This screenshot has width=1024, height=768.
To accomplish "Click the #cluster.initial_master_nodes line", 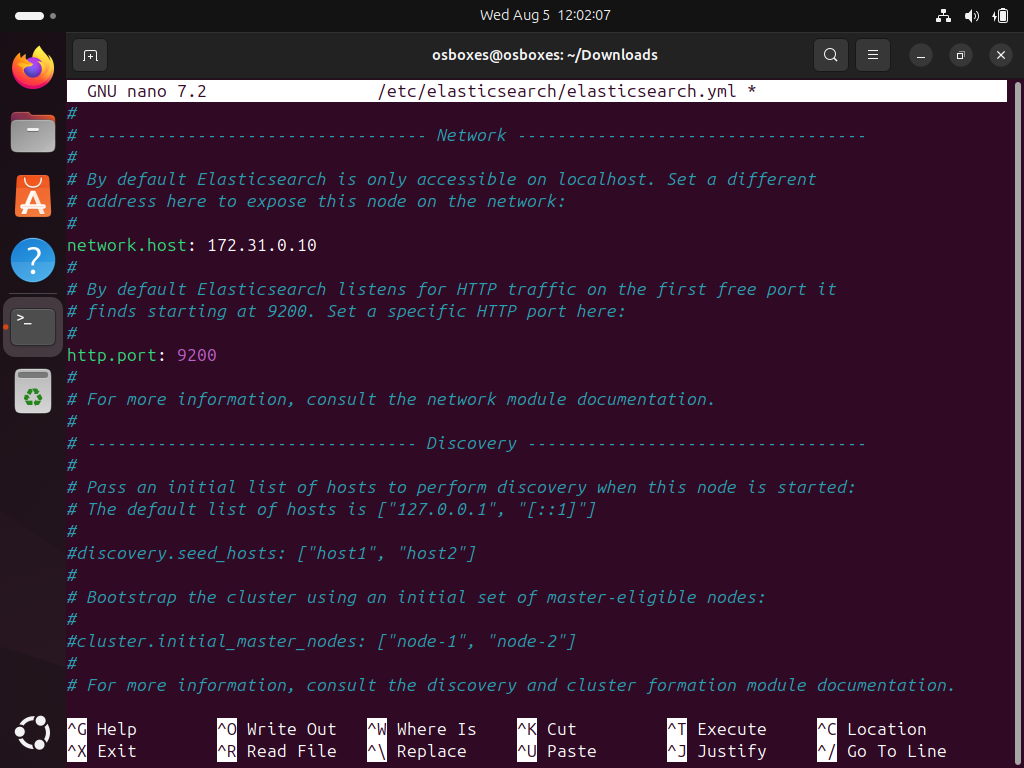I will 321,641.
